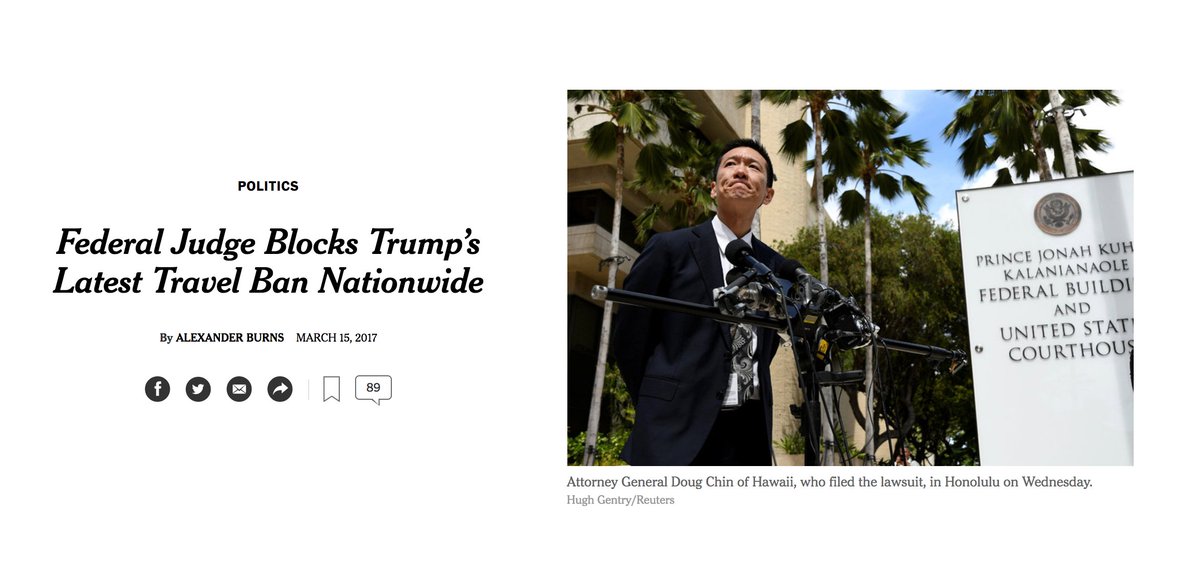Open Alexander Burns author page
The height and width of the screenshot is (566, 1200).
(229, 338)
